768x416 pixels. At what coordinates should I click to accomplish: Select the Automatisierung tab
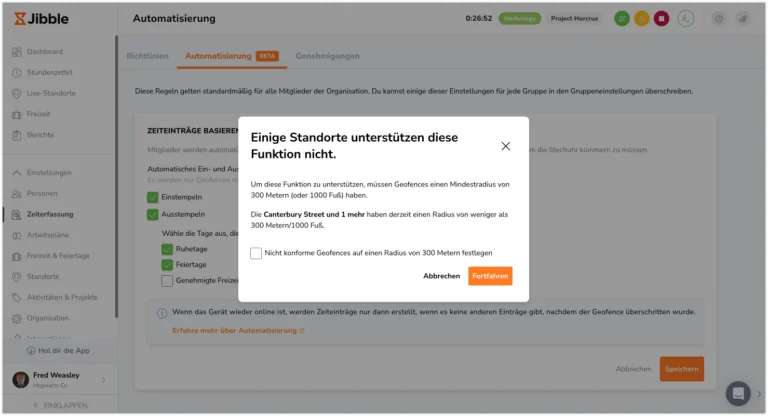pyautogui.click(x=232, y=56)
